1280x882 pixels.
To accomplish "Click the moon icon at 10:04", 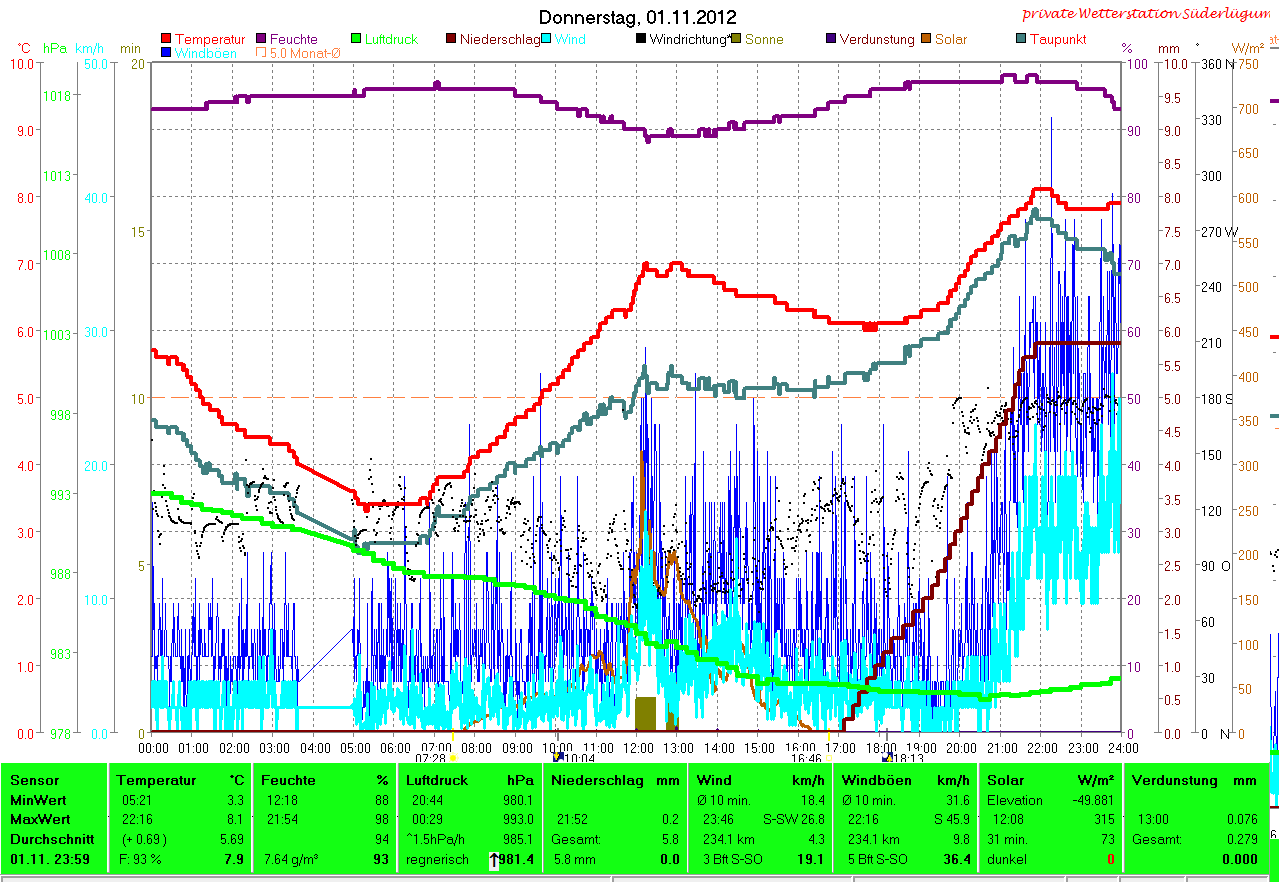I will pos(556,759).
